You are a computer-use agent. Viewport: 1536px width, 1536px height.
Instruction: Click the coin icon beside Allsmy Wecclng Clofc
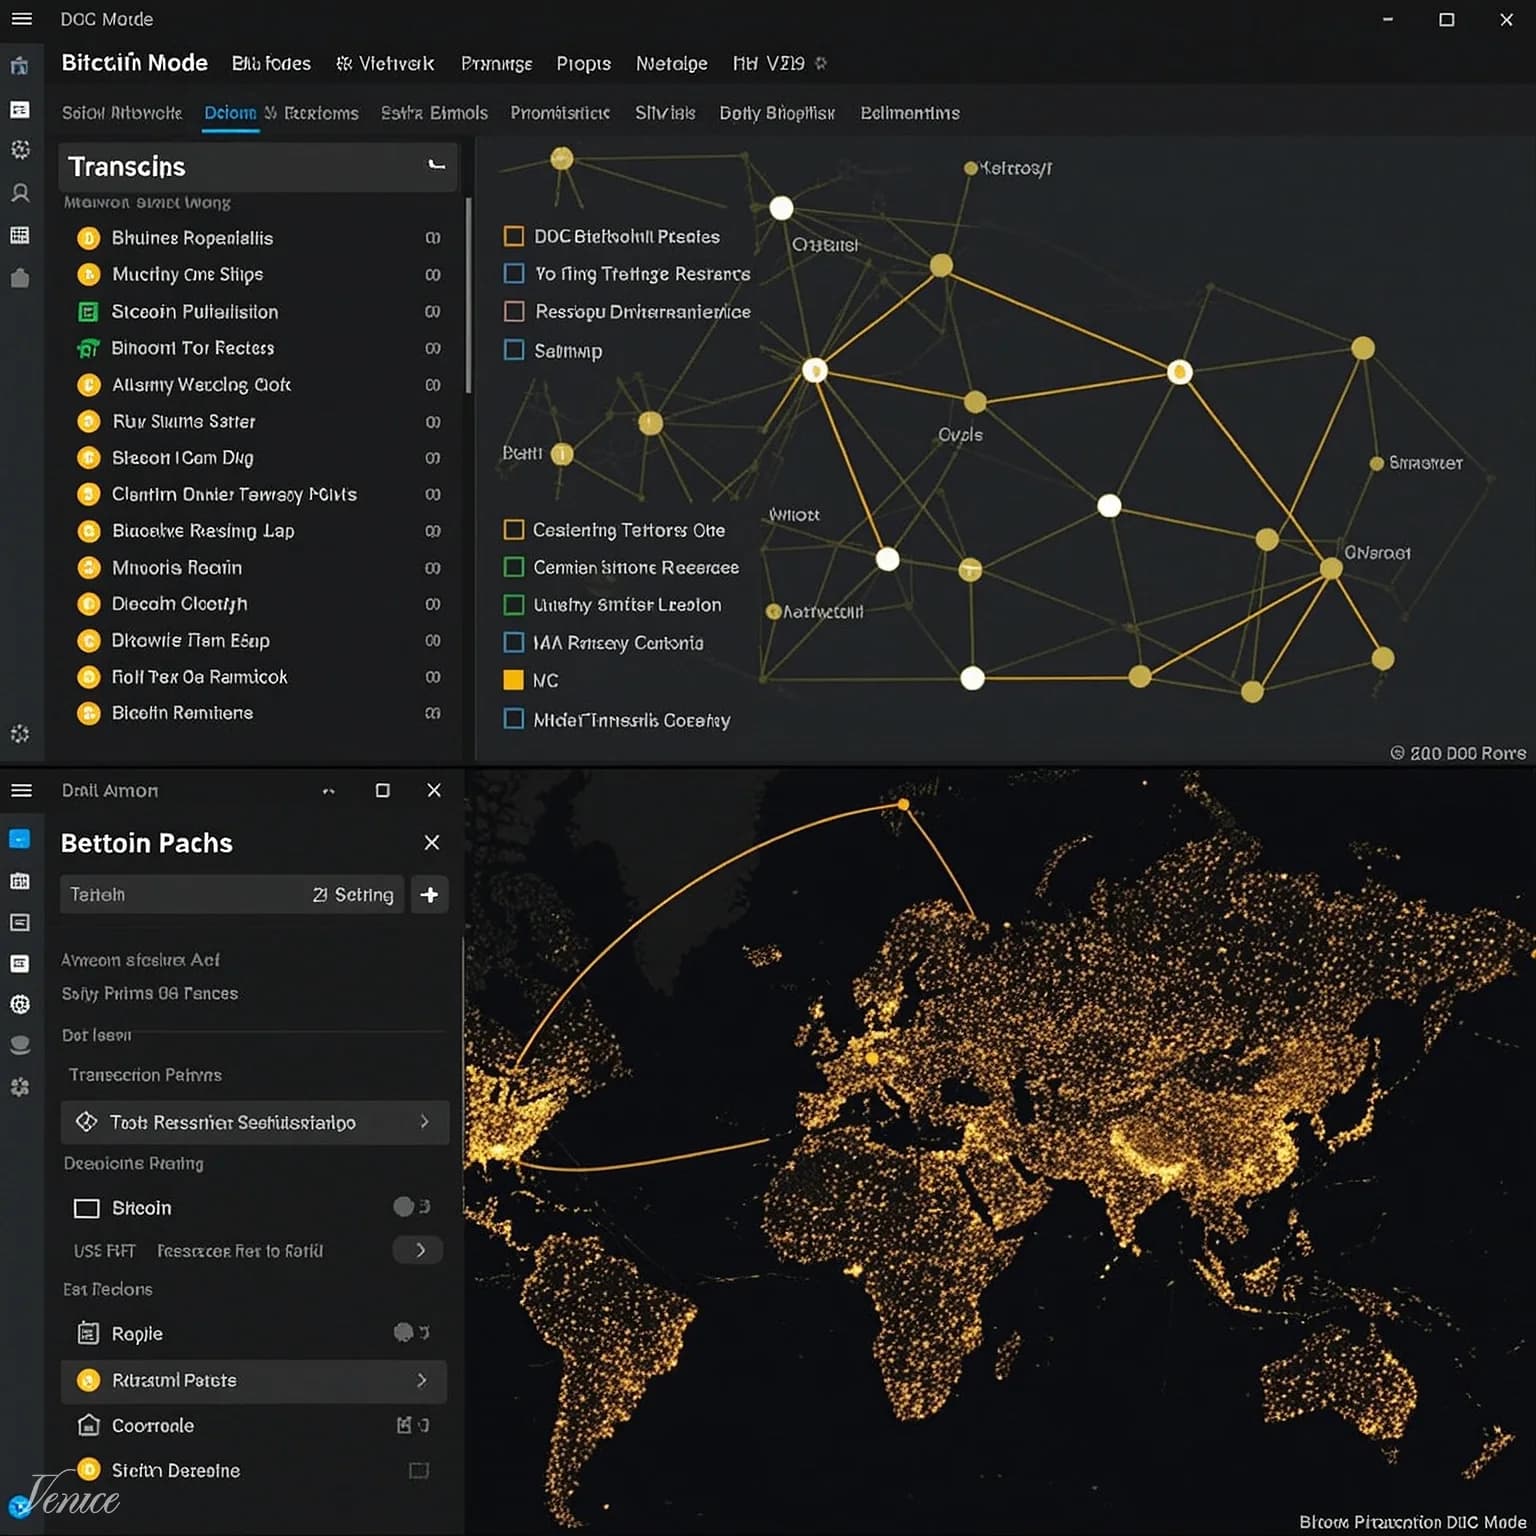point(89,385)
